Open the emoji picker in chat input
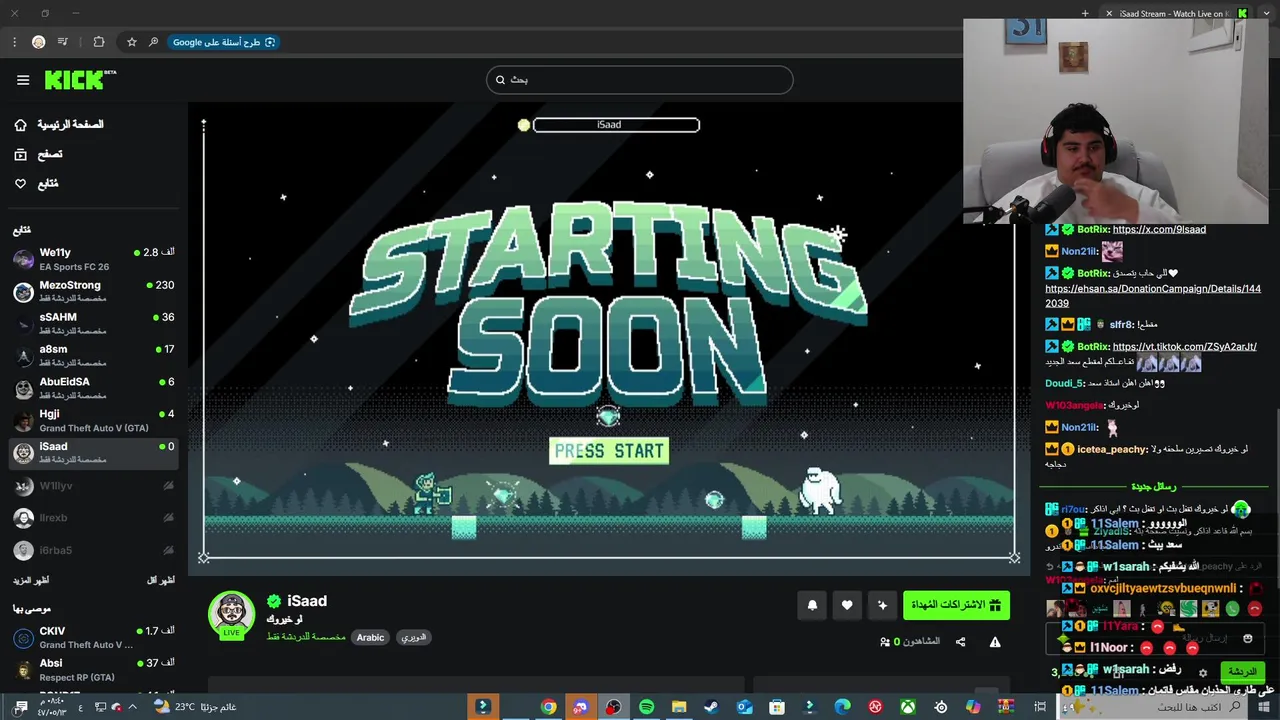Viewport: 1280px width, 720px height. [1247, 637]
